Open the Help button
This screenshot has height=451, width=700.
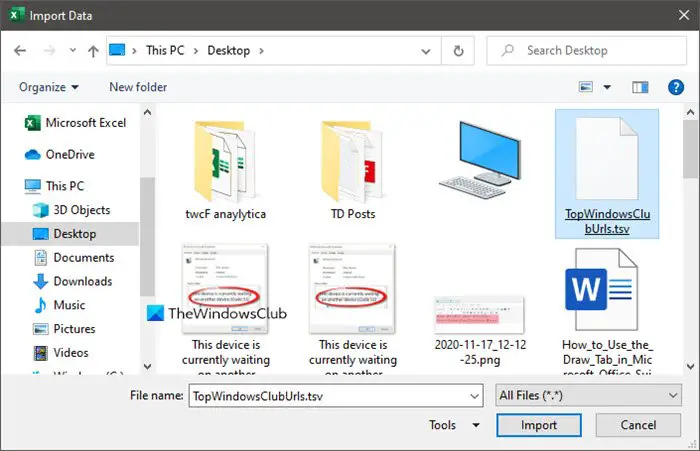point(676,87)
